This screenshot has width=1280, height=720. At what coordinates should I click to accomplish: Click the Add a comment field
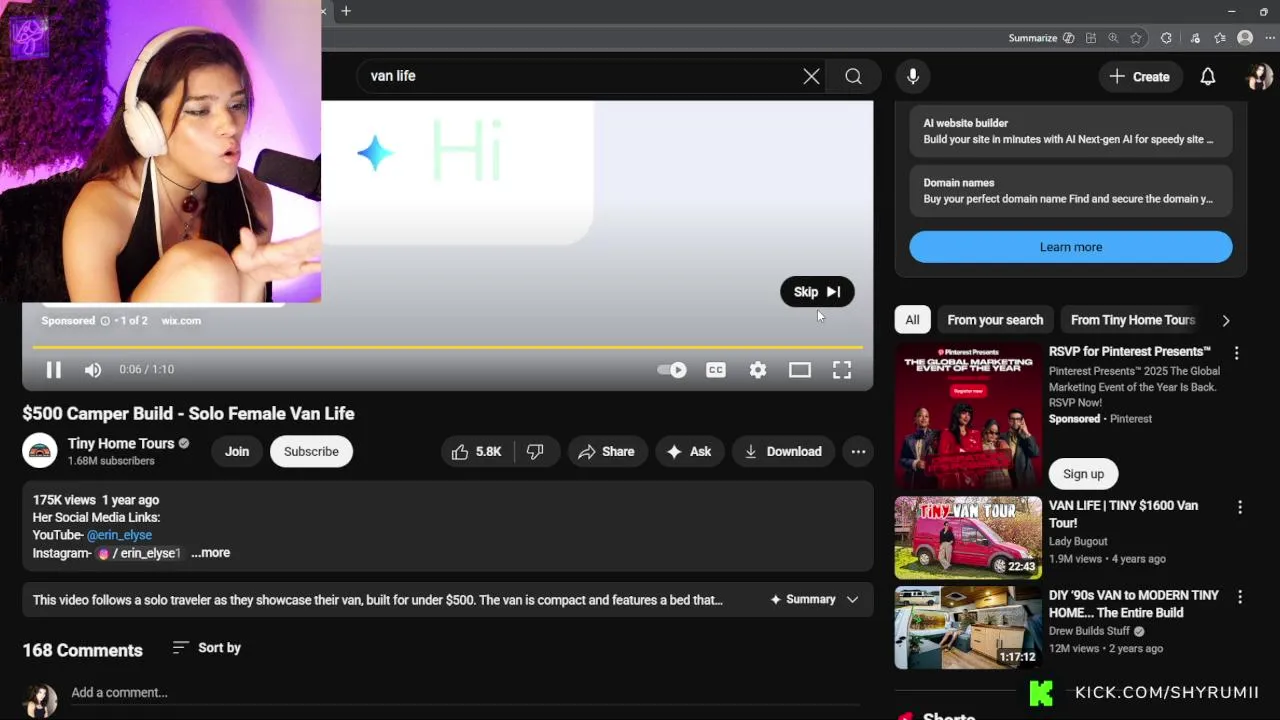[465, 693]
